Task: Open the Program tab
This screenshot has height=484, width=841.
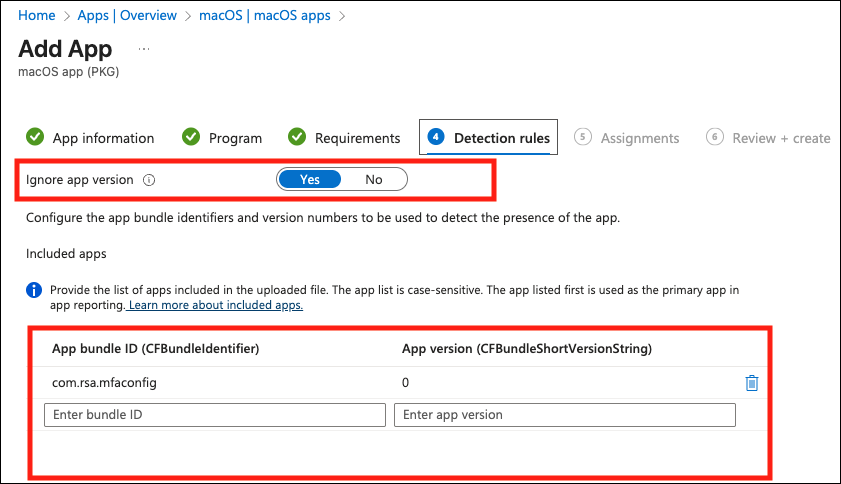Action: point(235,138)
